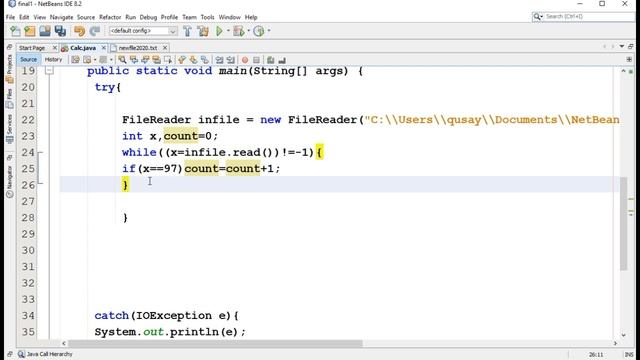Open the File menu
The image size is (640, 360).
tap(10, 17)
